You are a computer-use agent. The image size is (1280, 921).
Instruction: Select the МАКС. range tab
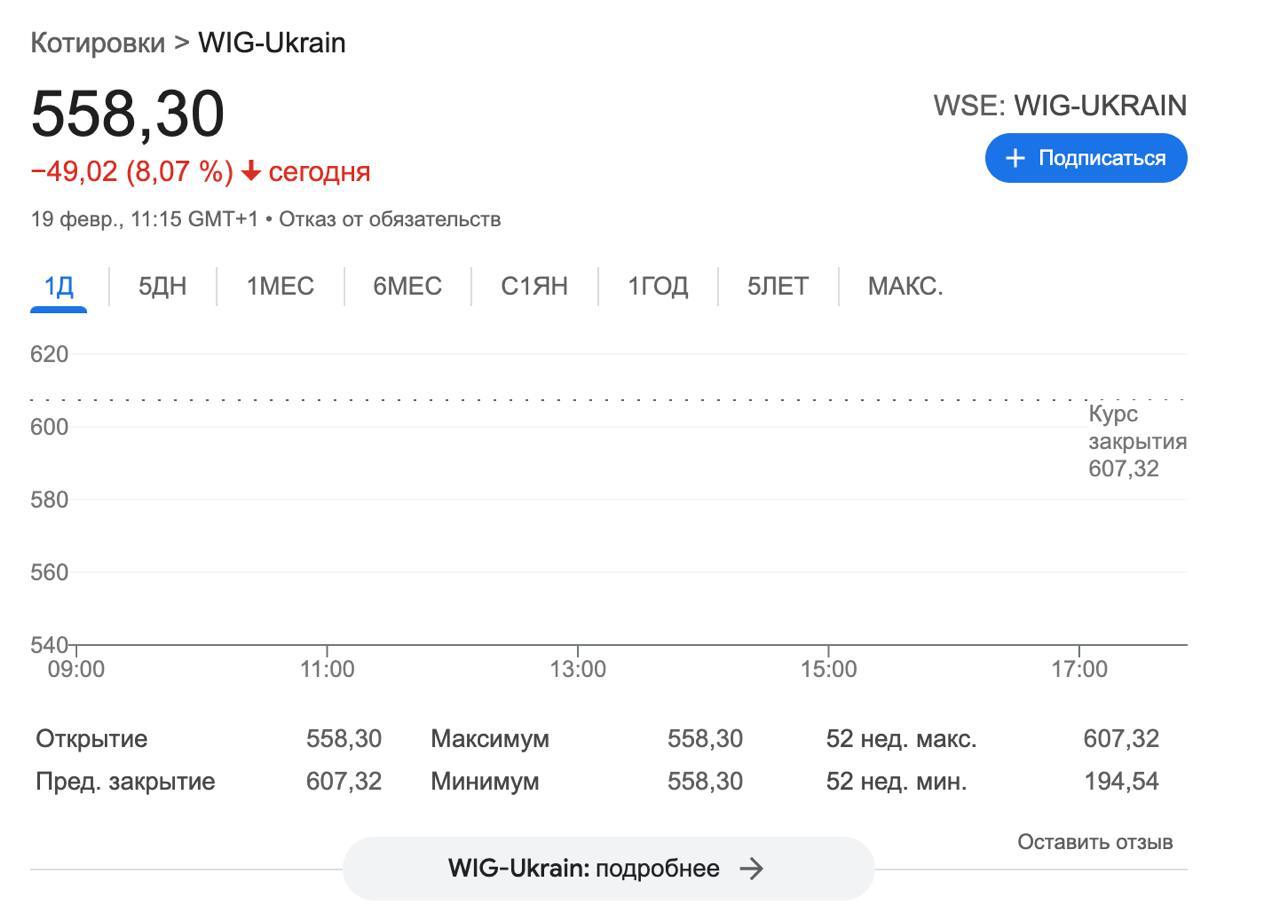[905, 286]
